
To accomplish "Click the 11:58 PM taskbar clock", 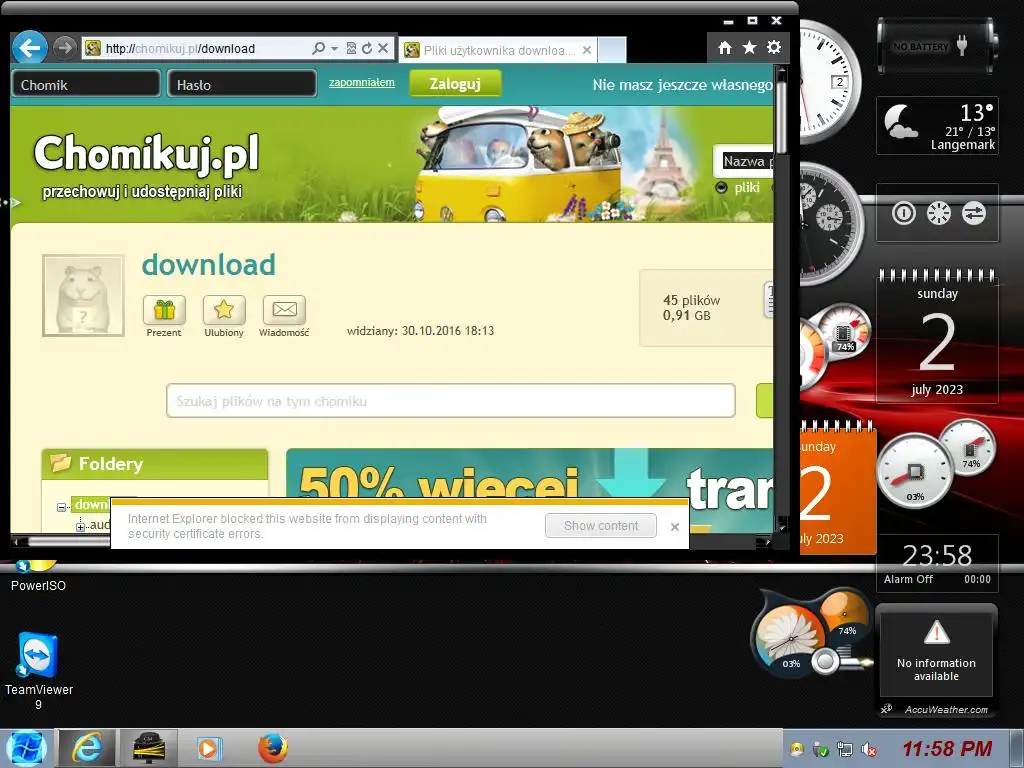I will coord(947,748).
